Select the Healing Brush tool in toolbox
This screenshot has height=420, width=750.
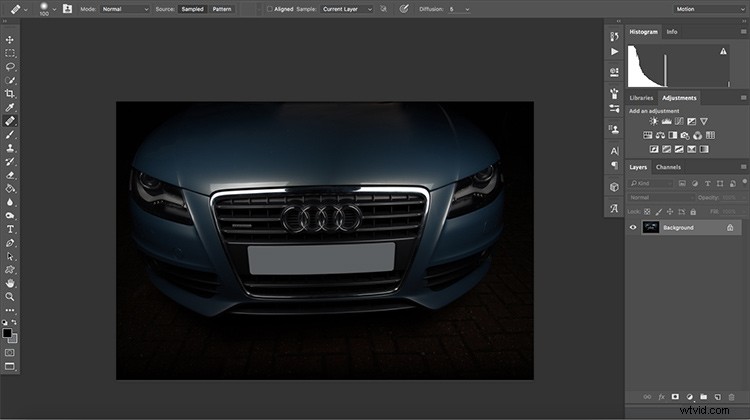pyautogui.click(x=10, y=121)
